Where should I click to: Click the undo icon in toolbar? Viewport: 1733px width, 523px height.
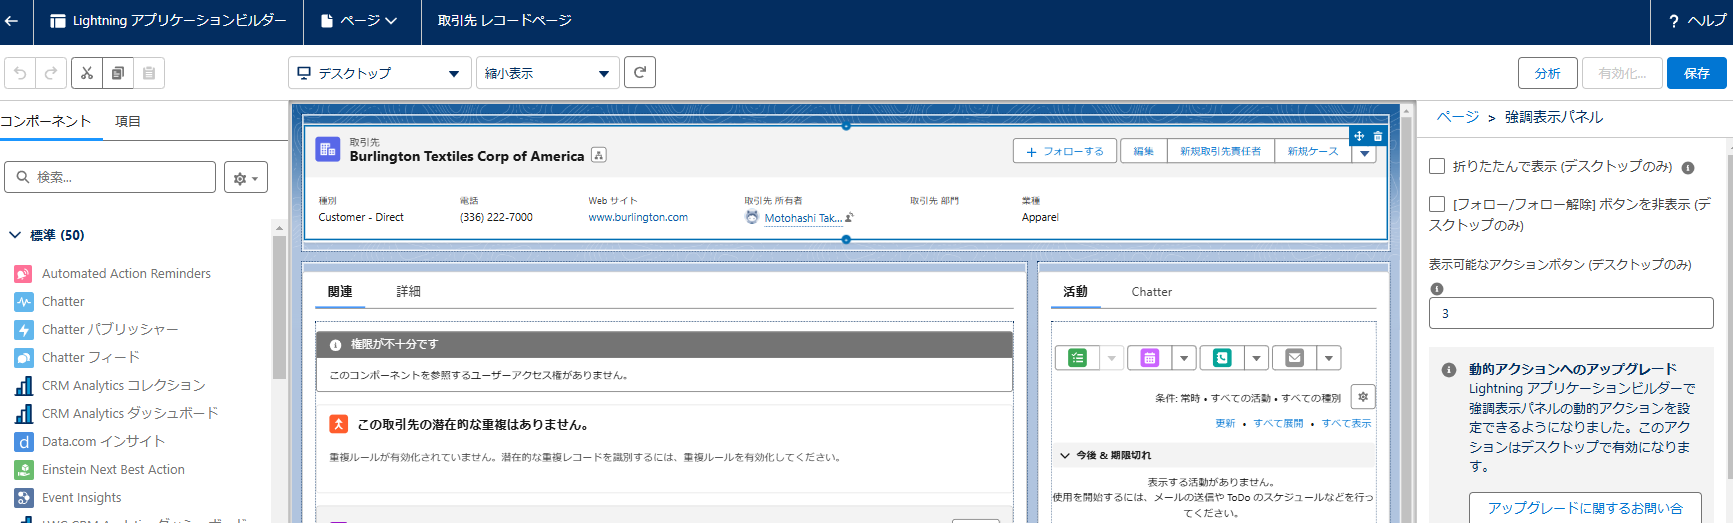click(x=20, y=73)
